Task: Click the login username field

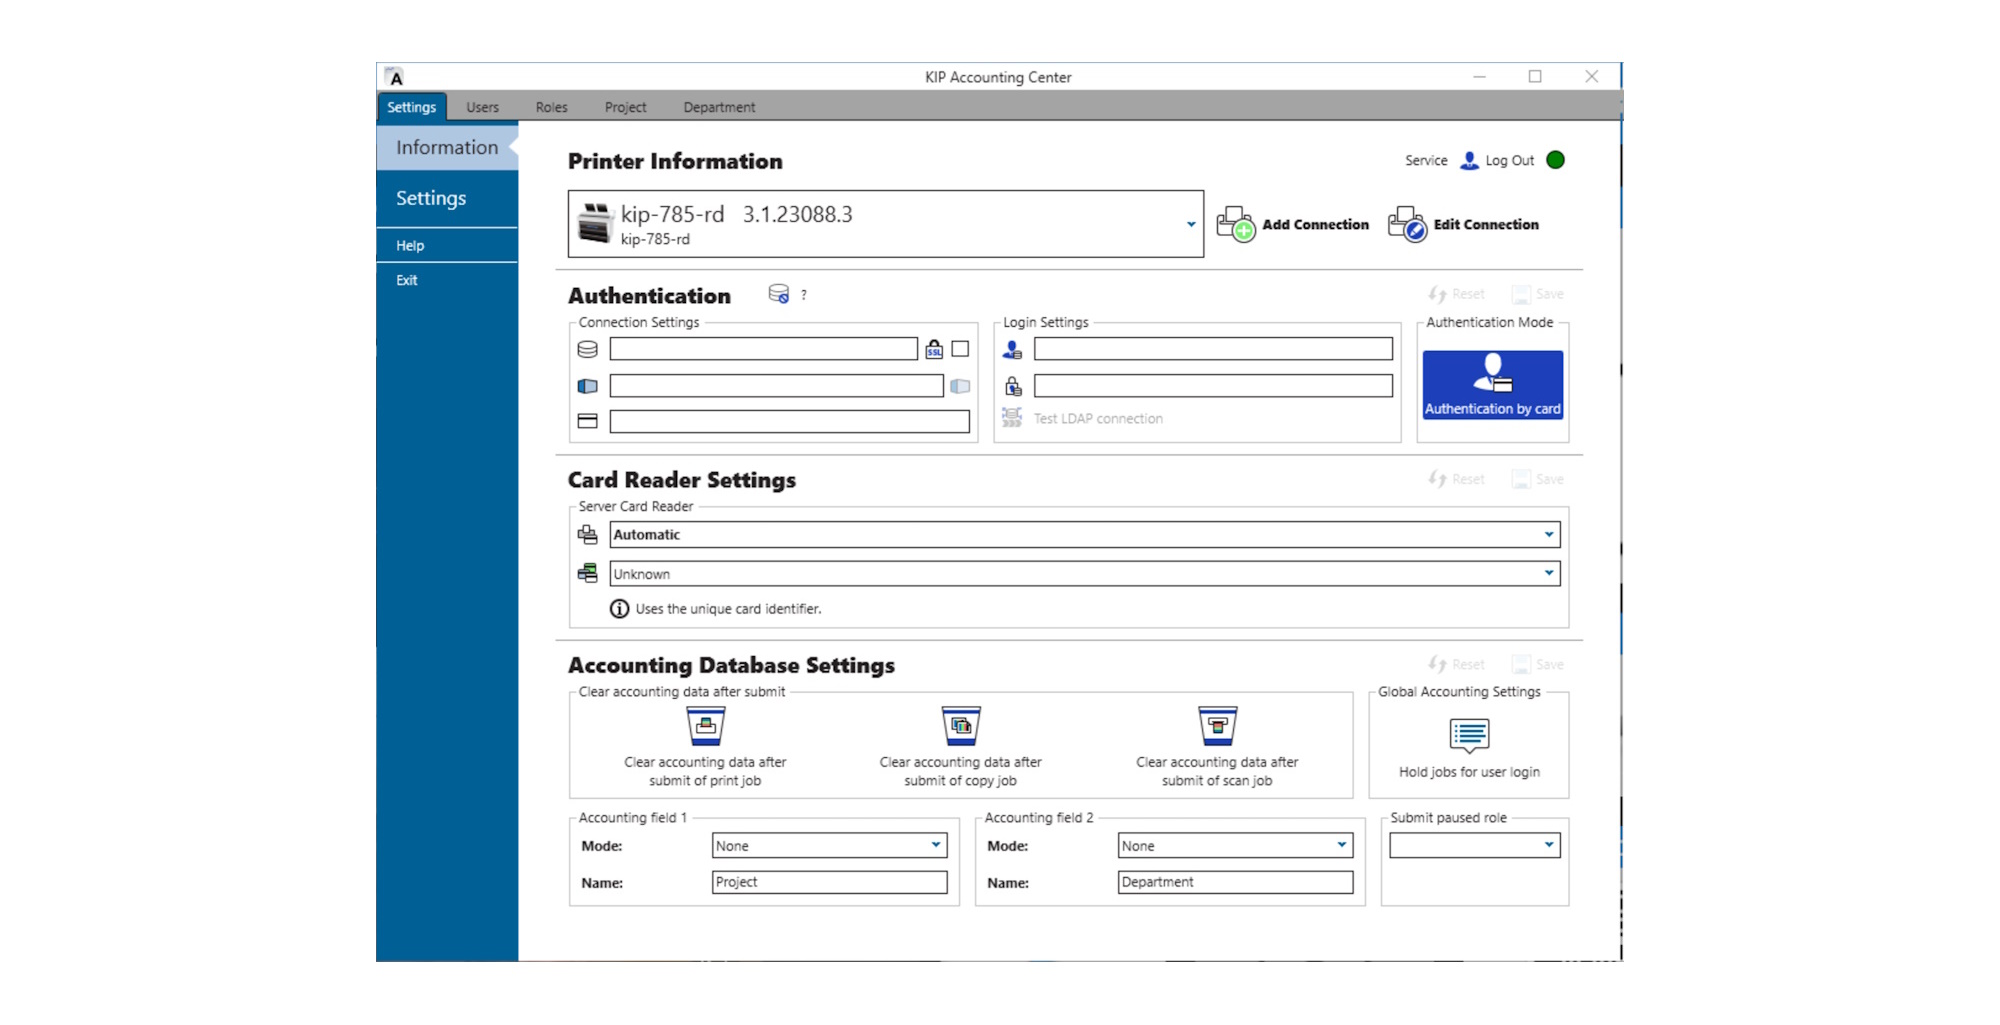Action: coord(1213,349)
